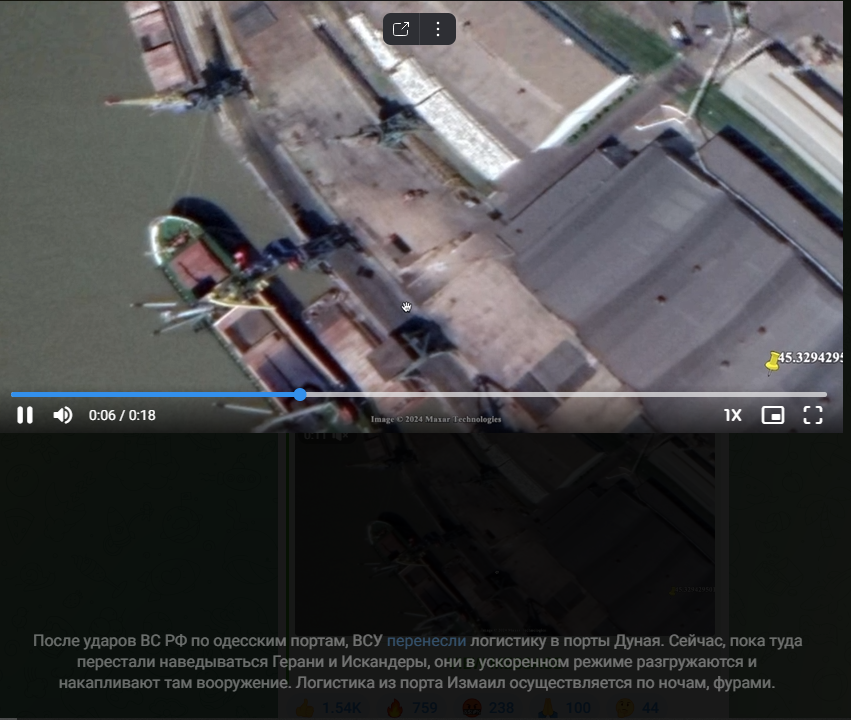Click the yellow pushpin map marker
The image size is (851, 720).
pos(772,362)
